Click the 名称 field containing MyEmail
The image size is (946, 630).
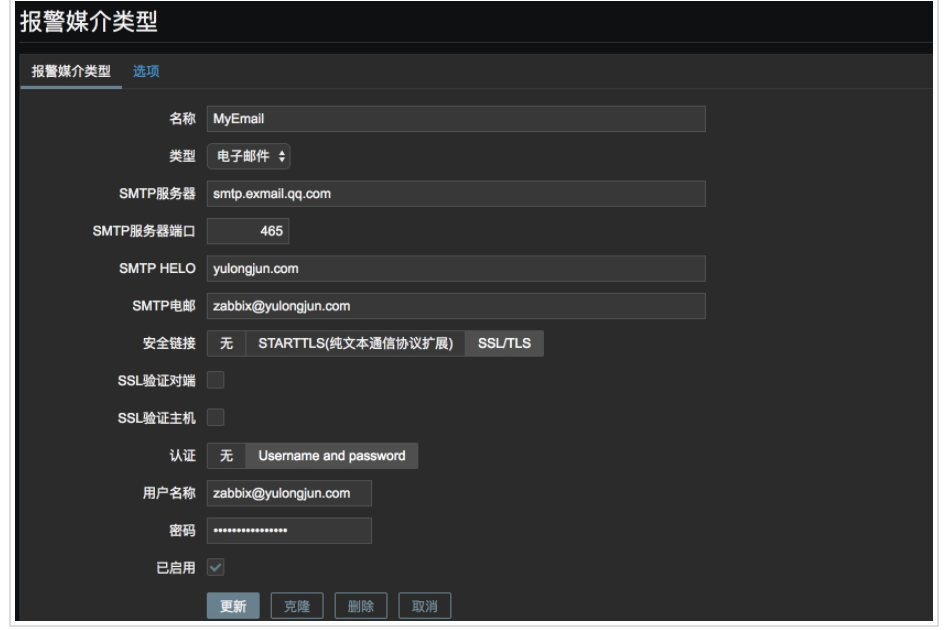[456, 119]
